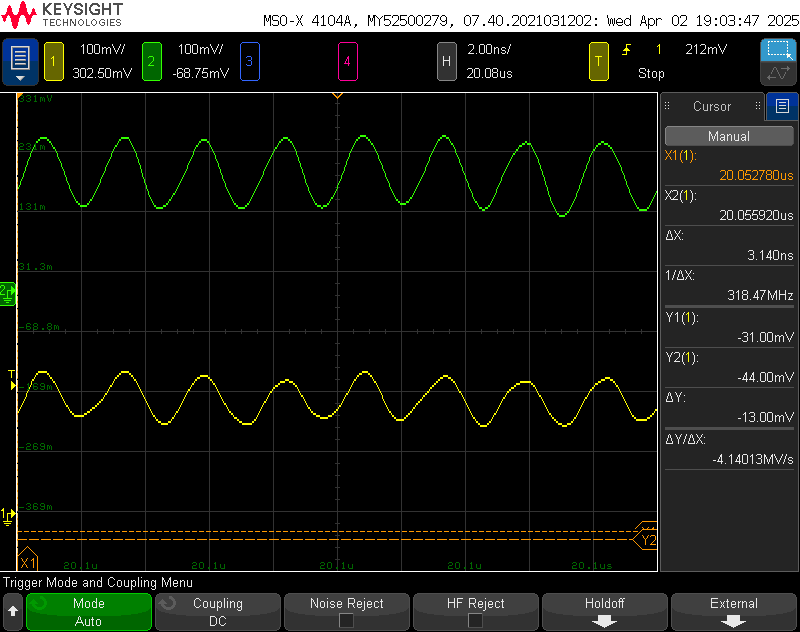This screenshot has width=800, height=632.
Task: Enable the HF Reject checkbox
Action: [x=476, y=620]
